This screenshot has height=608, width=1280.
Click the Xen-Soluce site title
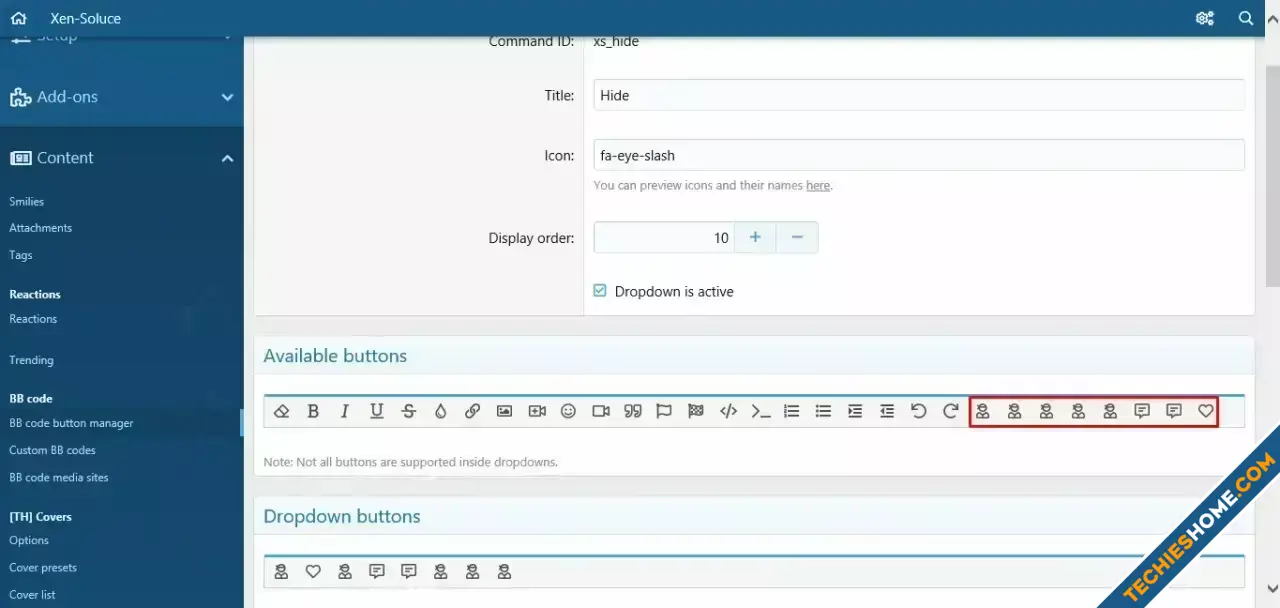[x=86, y=18]
